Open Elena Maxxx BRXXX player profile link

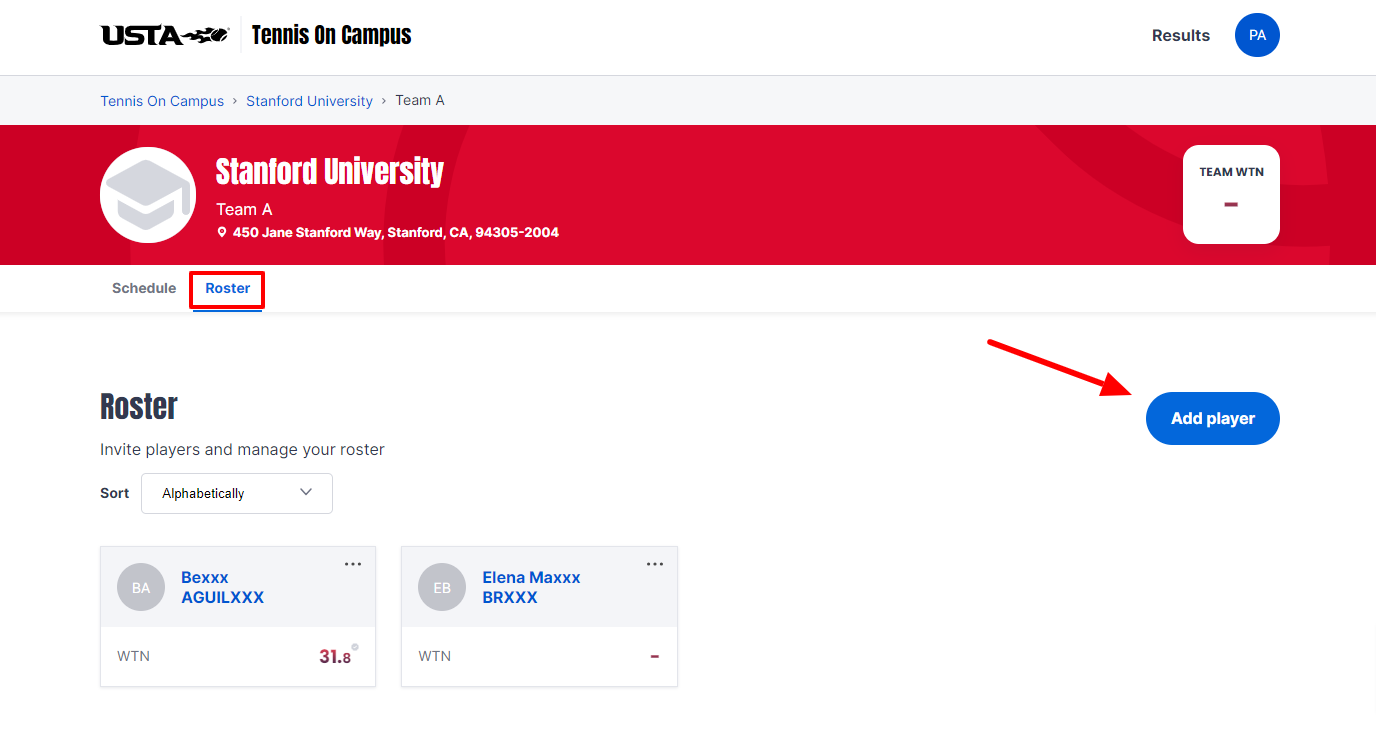(x=531, y=587)
